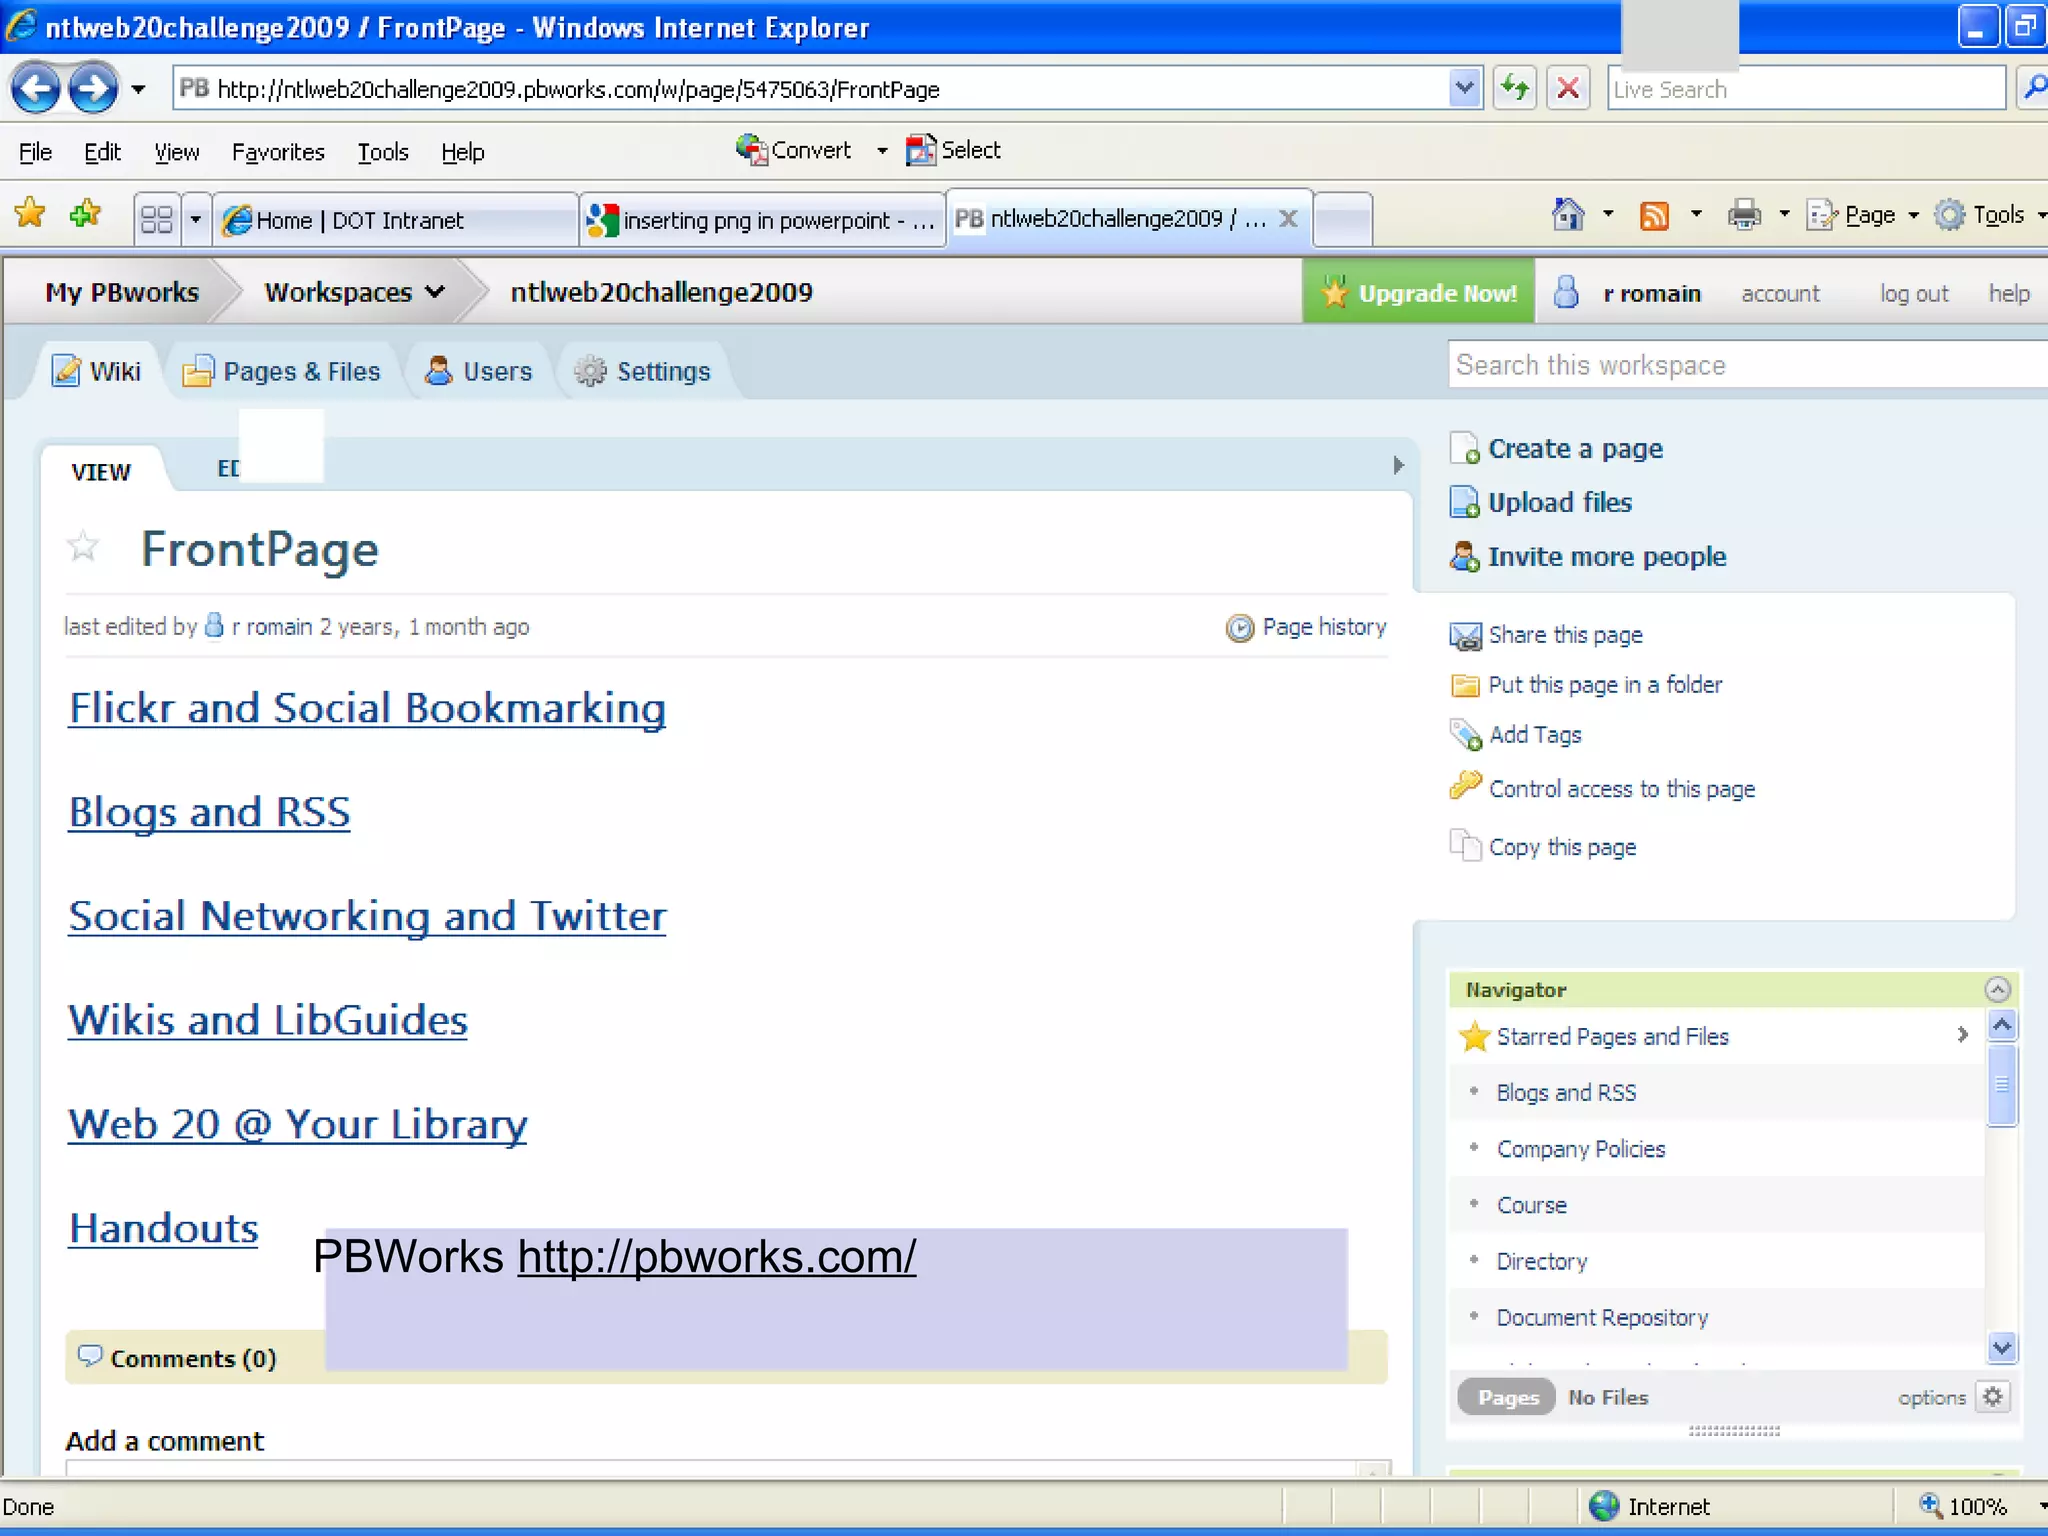Expand the Convert dropdown arrow
Image resolution: width=2048 pixels, height=1536 pixels.
pyautogui.click(x=882, y=151)
